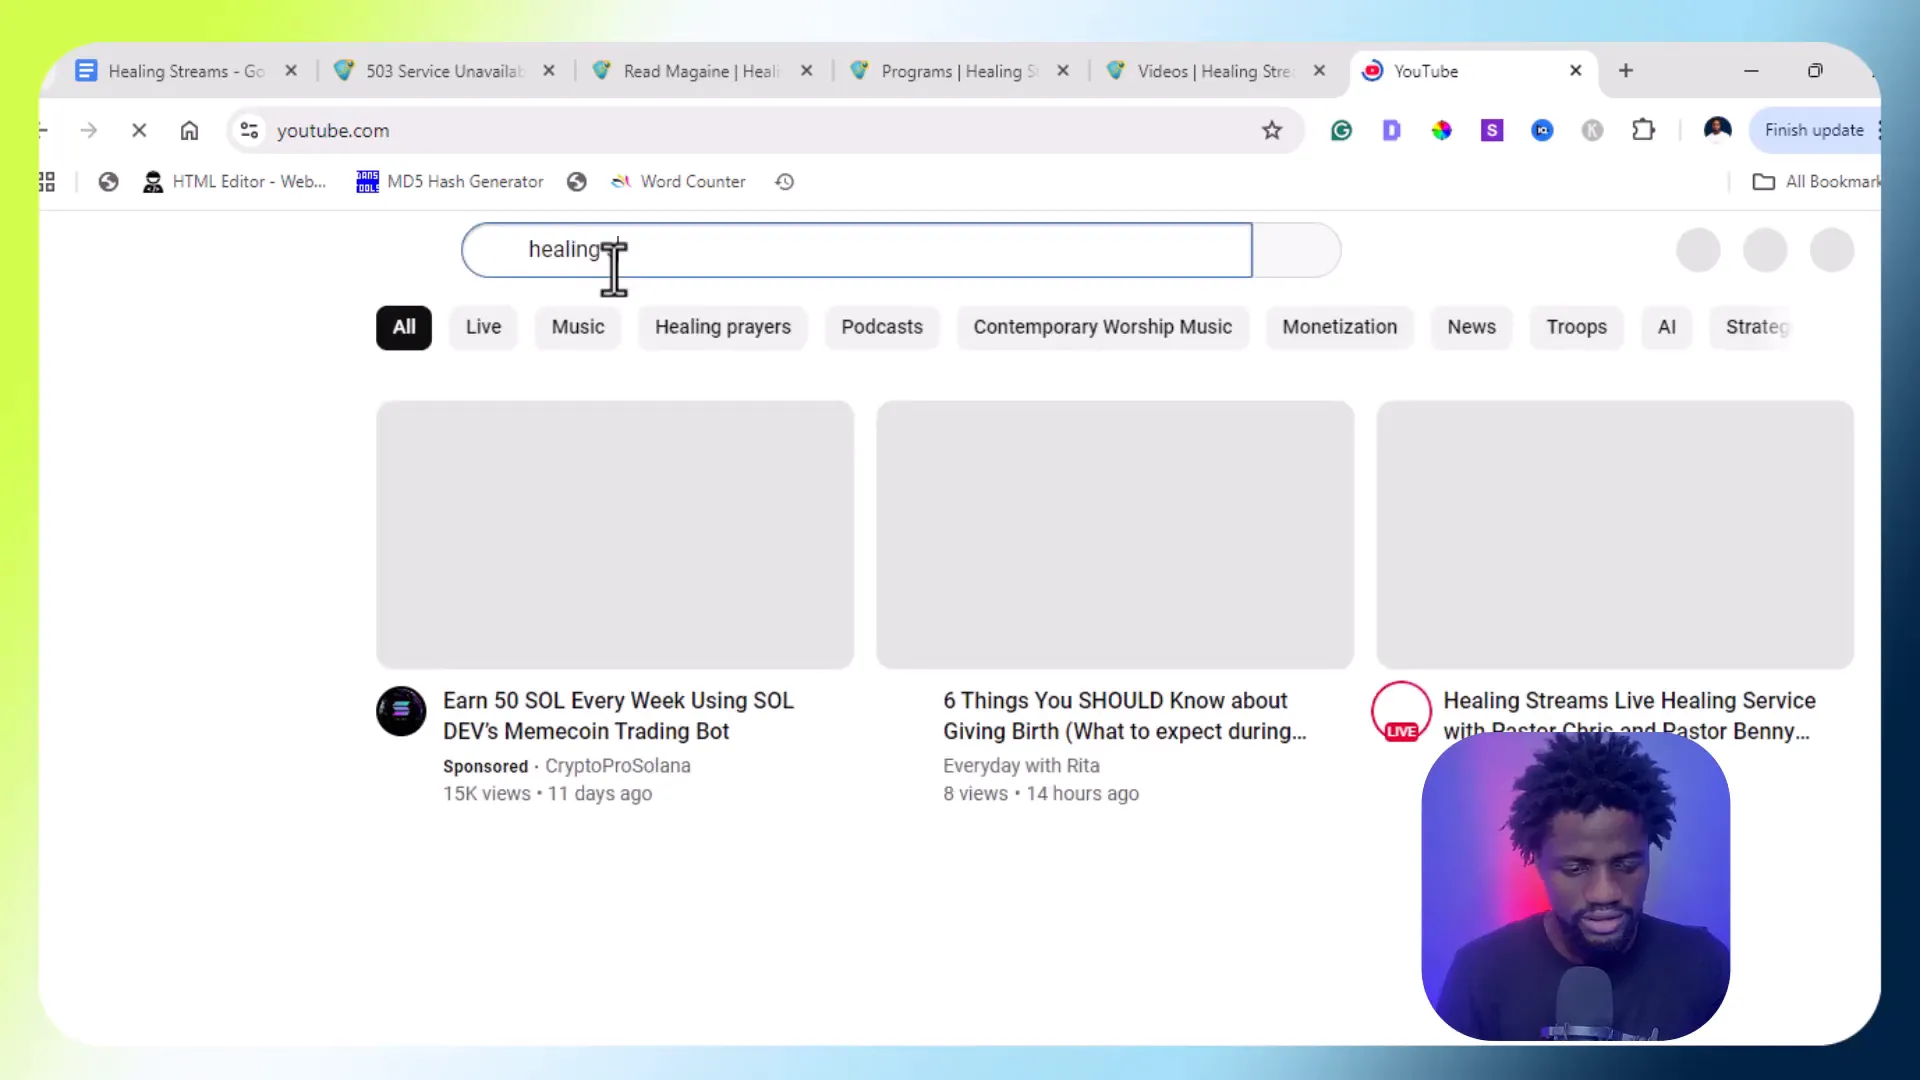The width and height of the screenshot is (1920, 1080).
Task: Open the gray K extension icon
Action: click(1593, 130)
